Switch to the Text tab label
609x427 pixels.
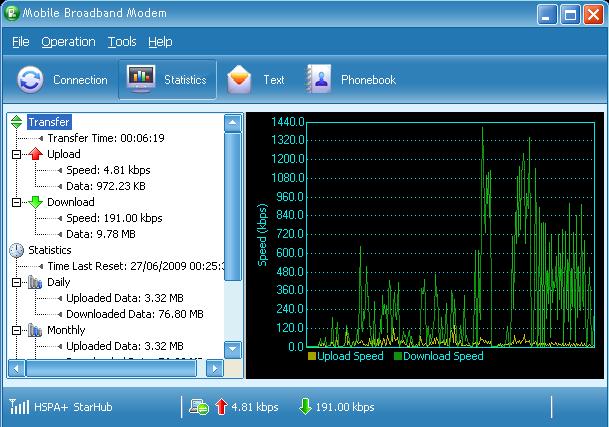click(274, 80)
